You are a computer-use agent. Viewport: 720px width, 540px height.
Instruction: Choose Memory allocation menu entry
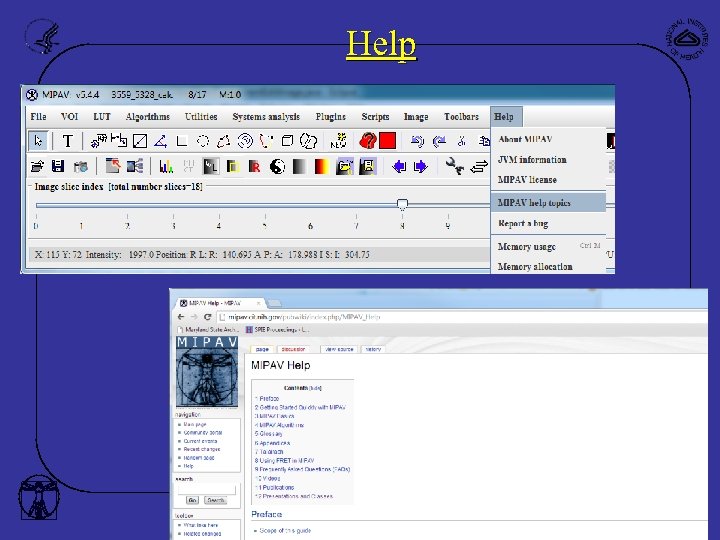548,266
